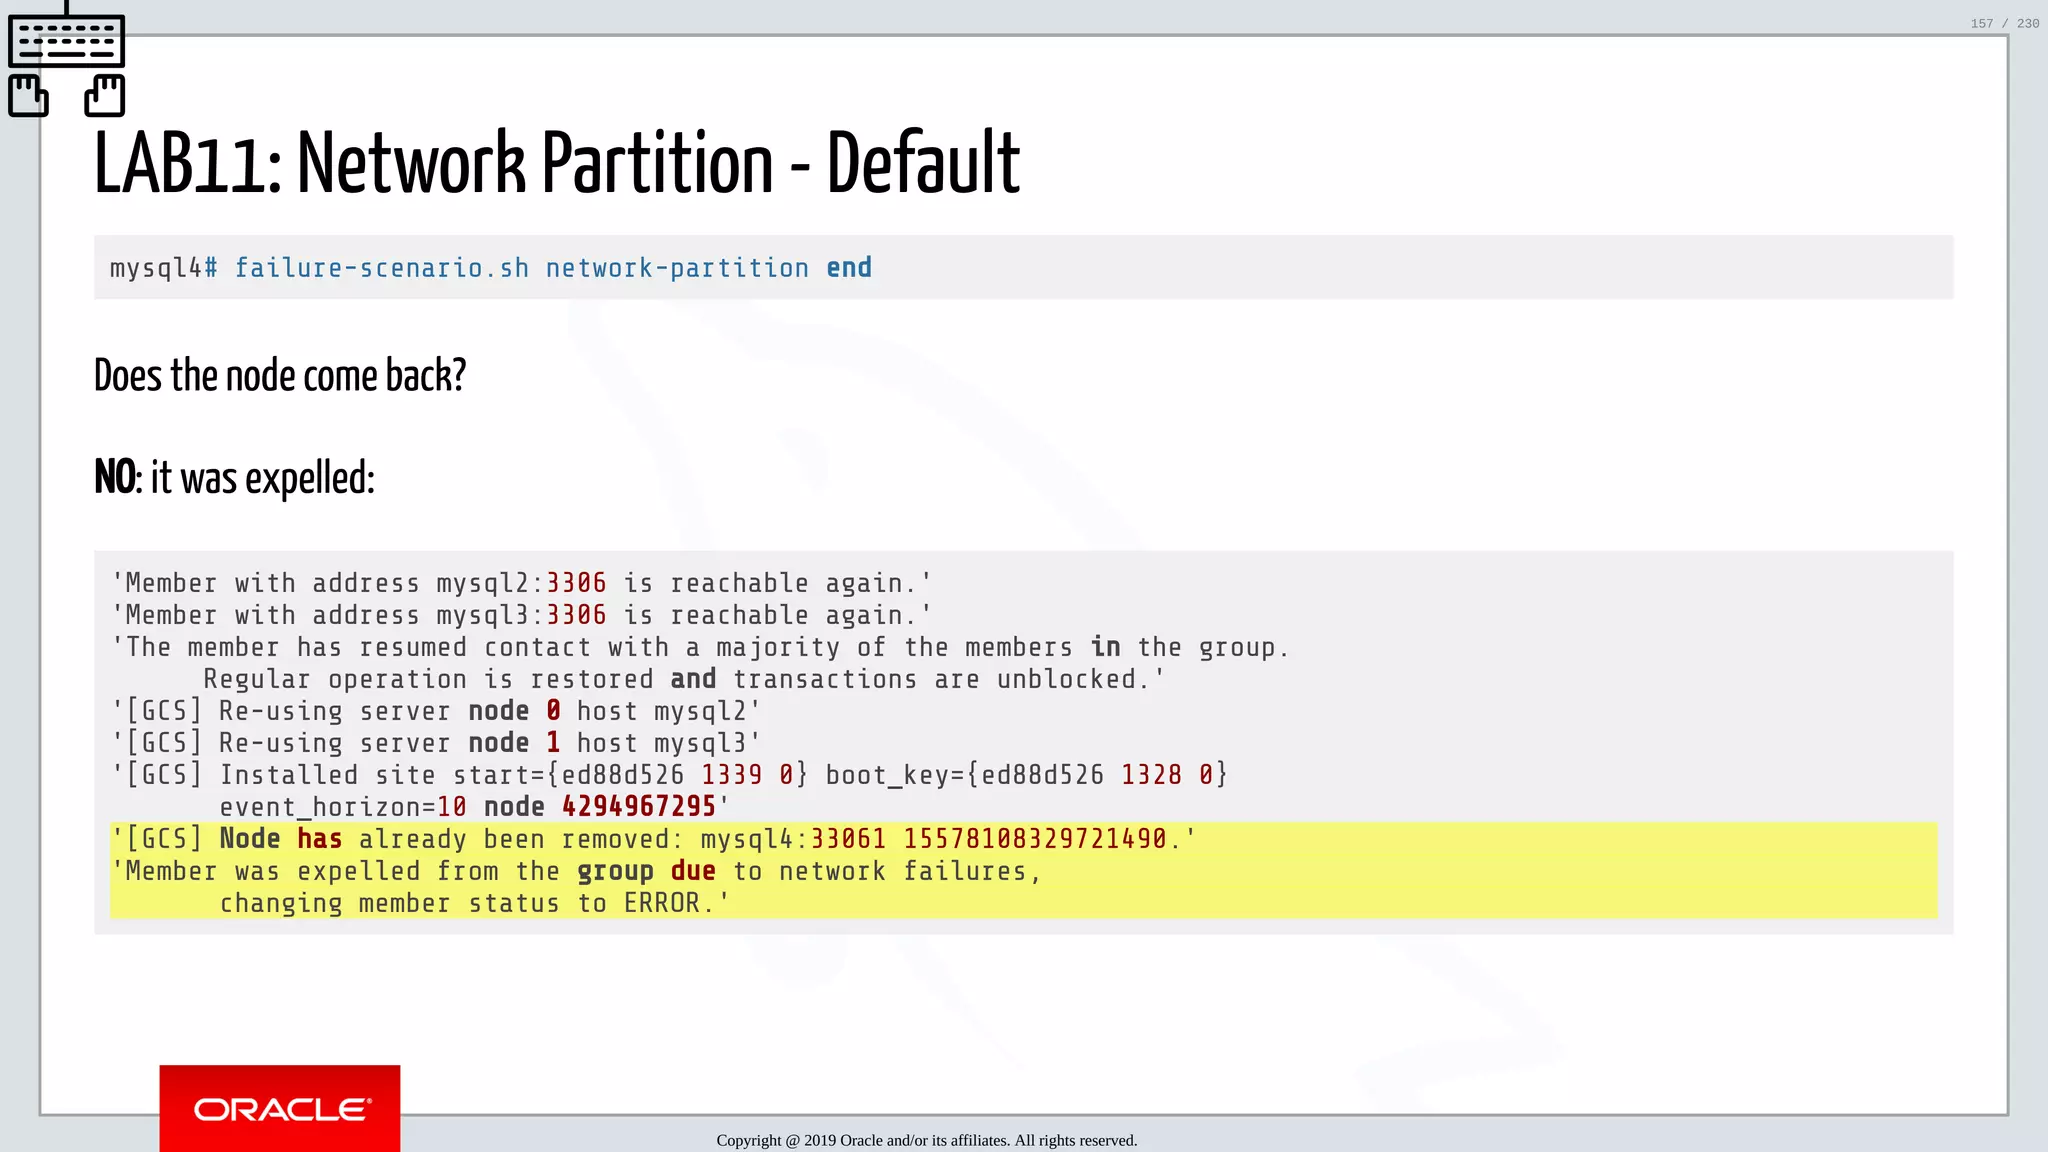Click the 'event_horizon=10 node 4294967295' line

point(474,807)
